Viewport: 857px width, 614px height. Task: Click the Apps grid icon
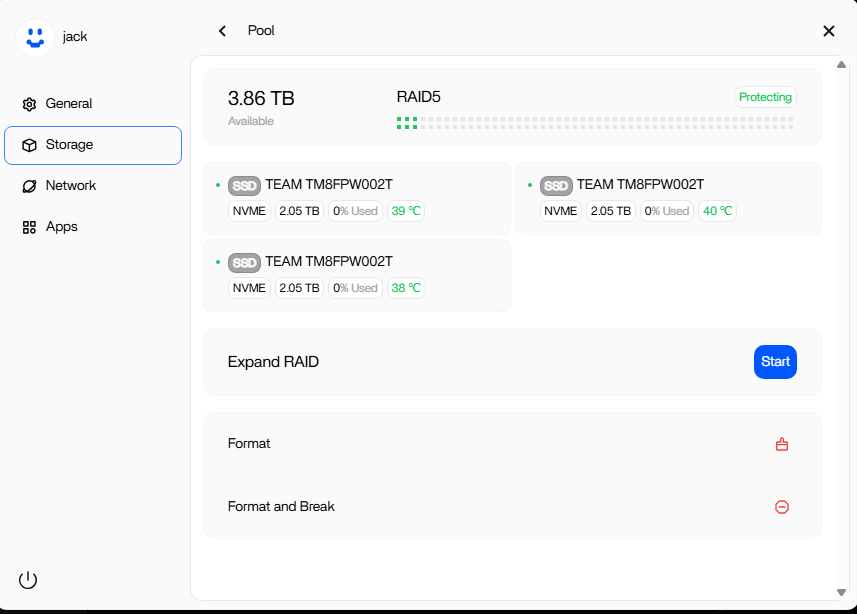click(30, 227)
